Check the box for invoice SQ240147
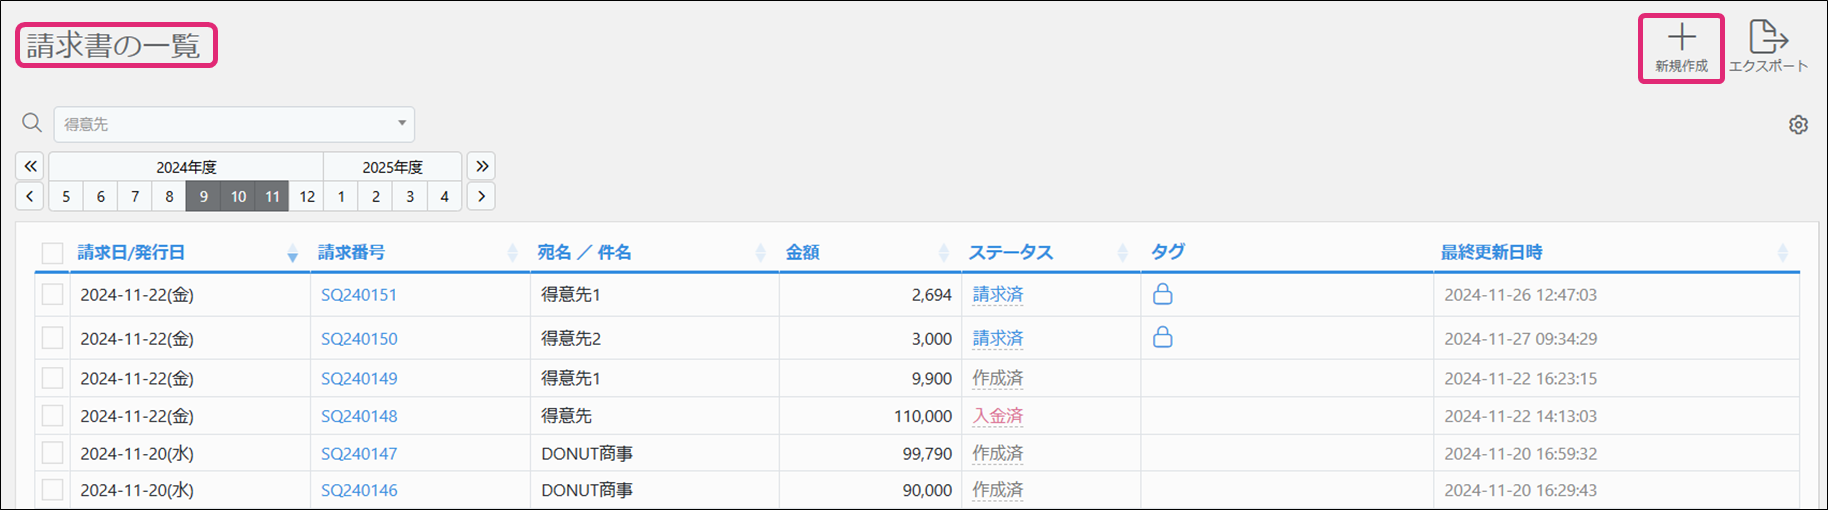Viewport: 1828px width, 510px height. [x=53, y=453]
